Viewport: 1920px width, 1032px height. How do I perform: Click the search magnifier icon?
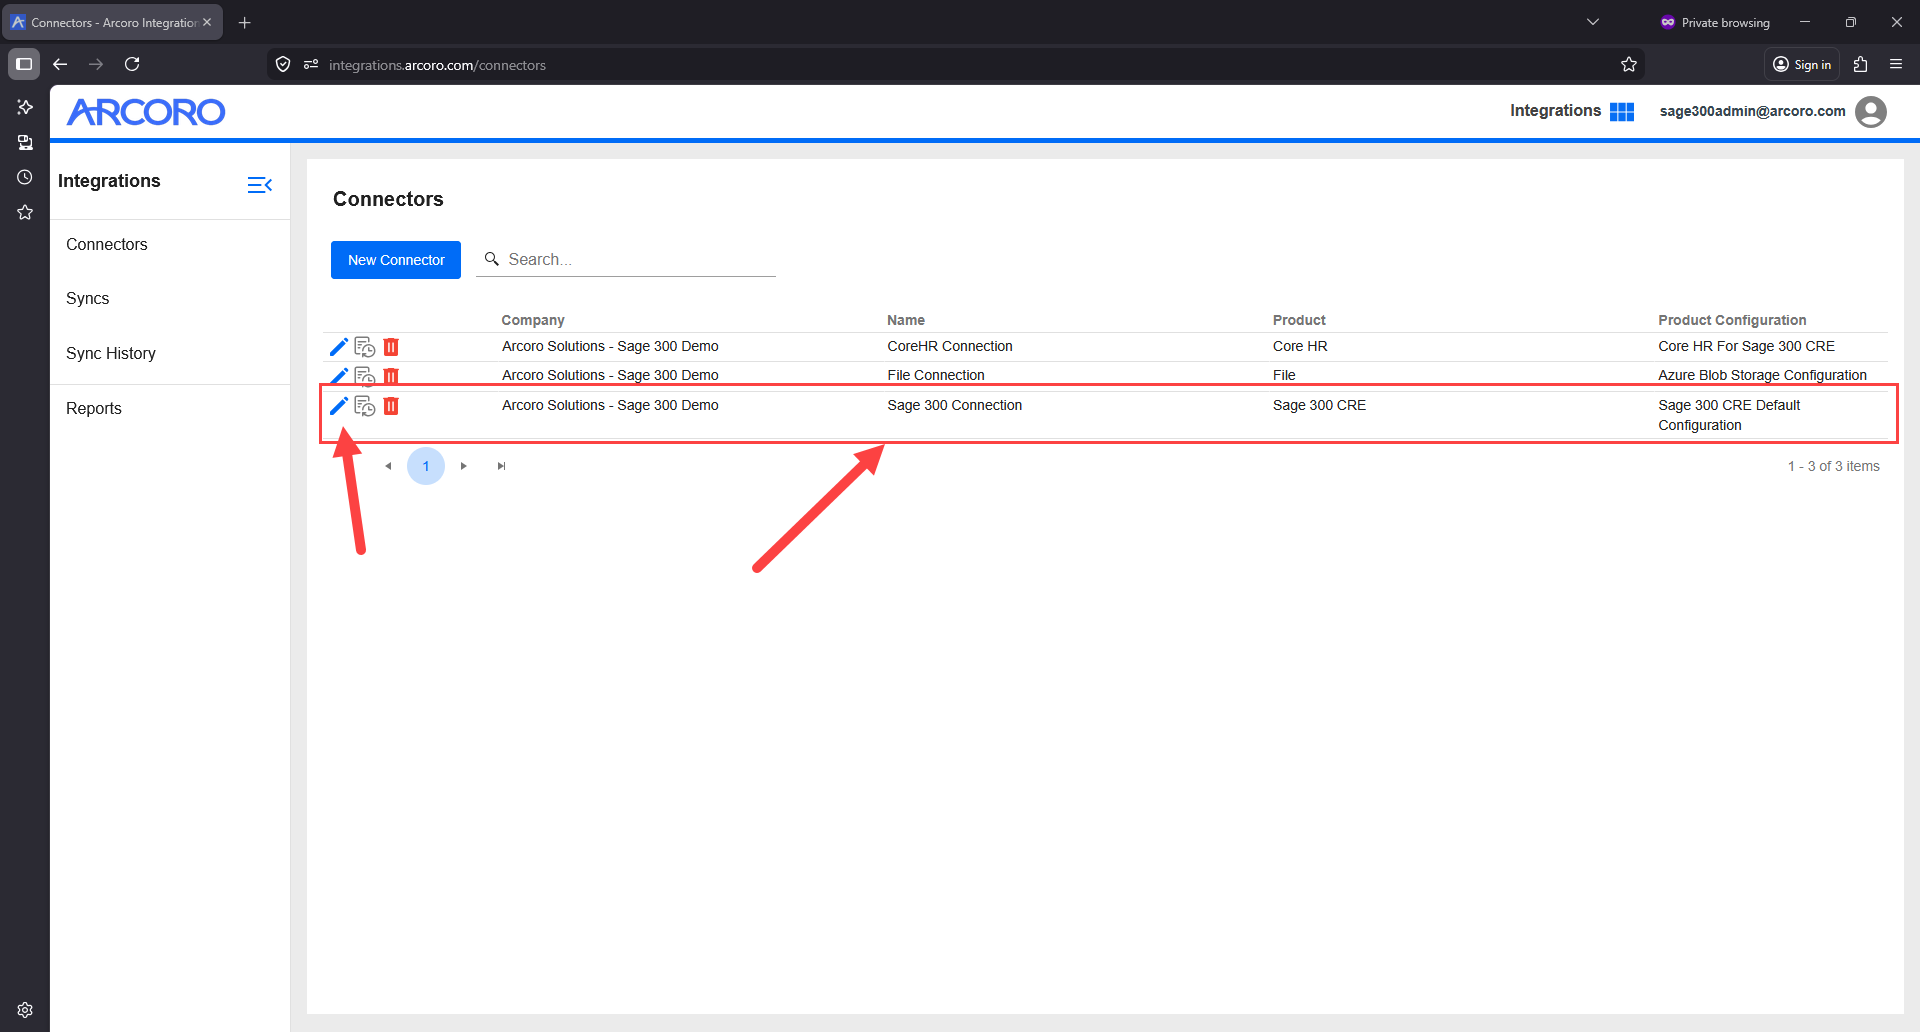492,259
